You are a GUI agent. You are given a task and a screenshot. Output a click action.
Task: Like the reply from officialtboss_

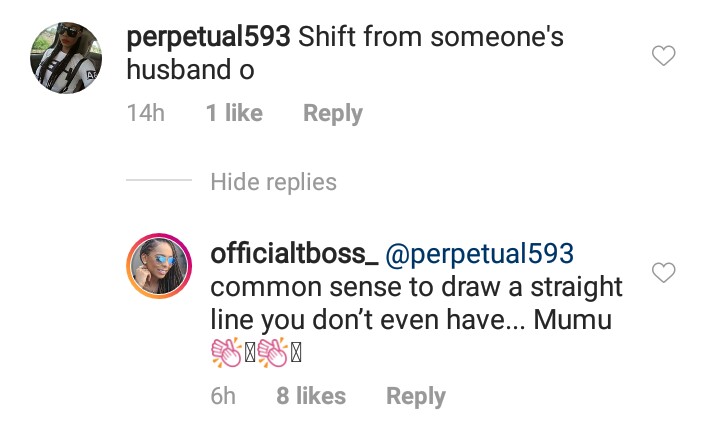click(663, 272)
